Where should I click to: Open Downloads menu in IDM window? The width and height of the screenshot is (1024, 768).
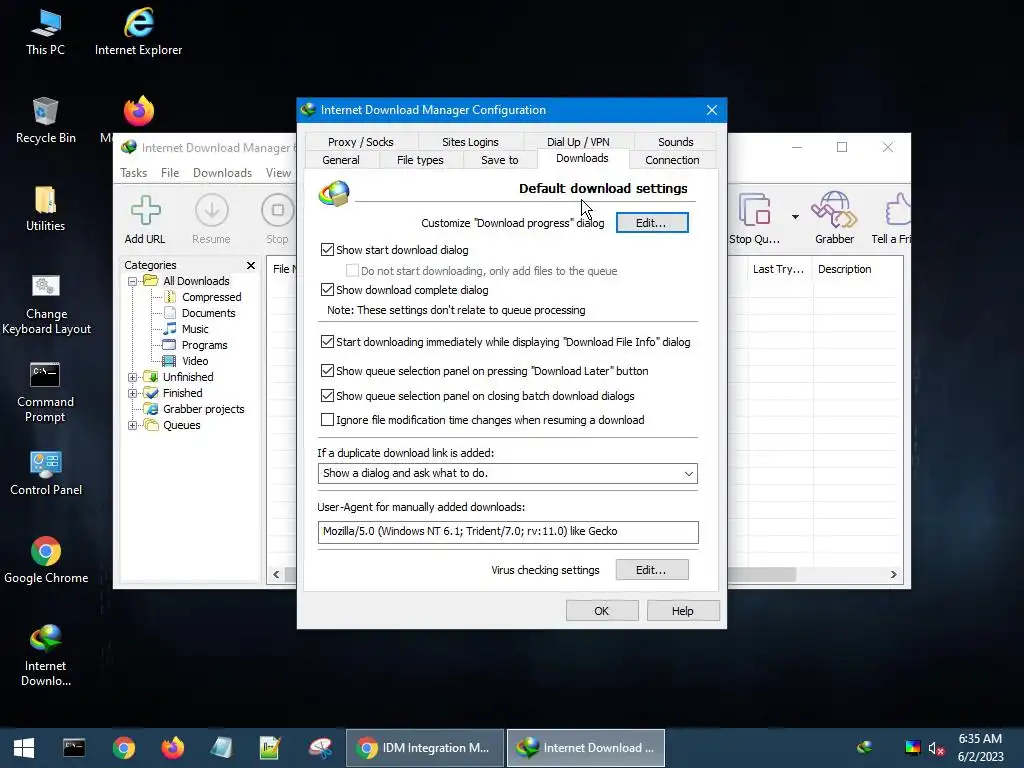(x=222, y=173)
